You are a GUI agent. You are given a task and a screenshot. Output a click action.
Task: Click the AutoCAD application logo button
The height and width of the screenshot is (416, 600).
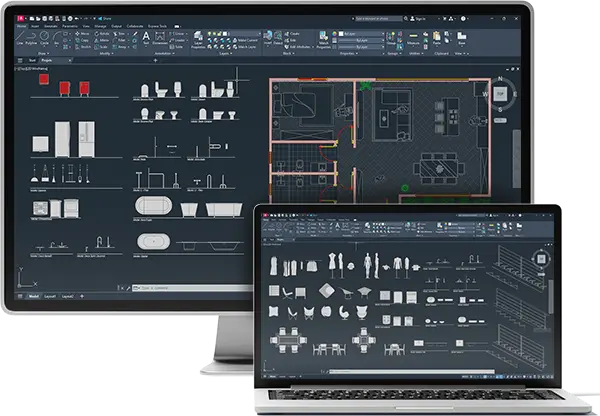pyautogui.click(x=21, y=18)
